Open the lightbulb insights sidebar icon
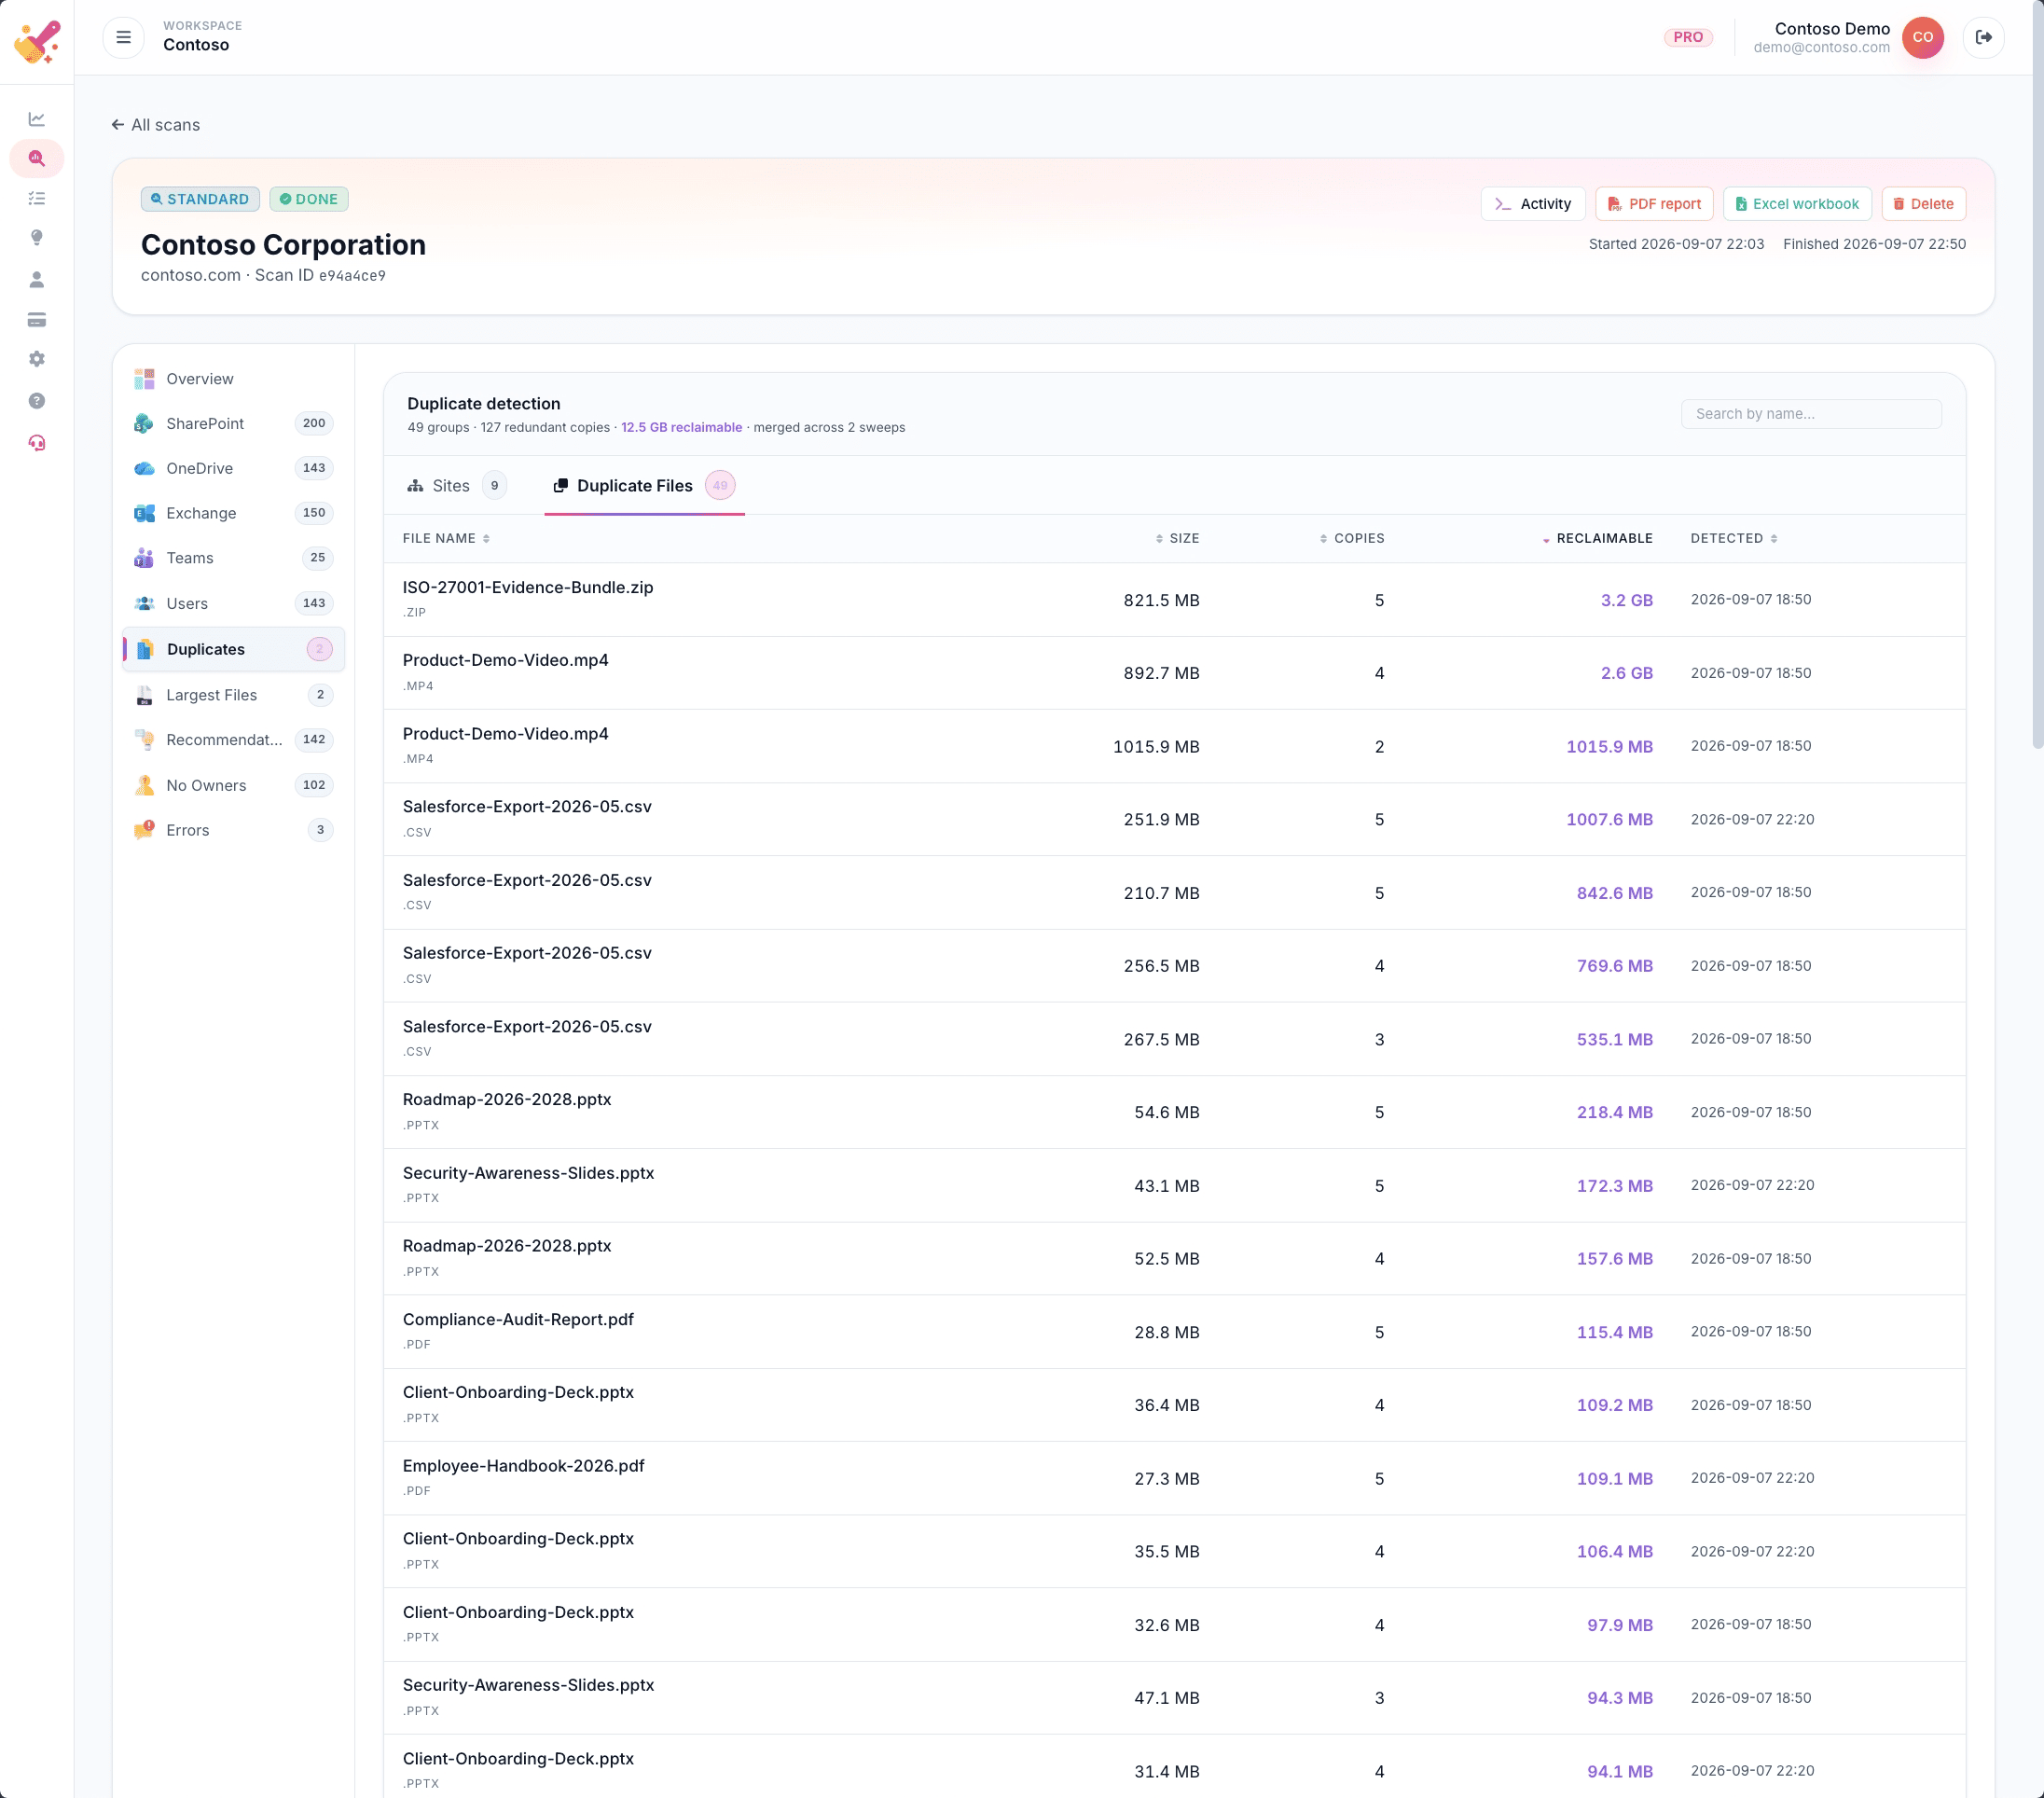 coord(37,238)
